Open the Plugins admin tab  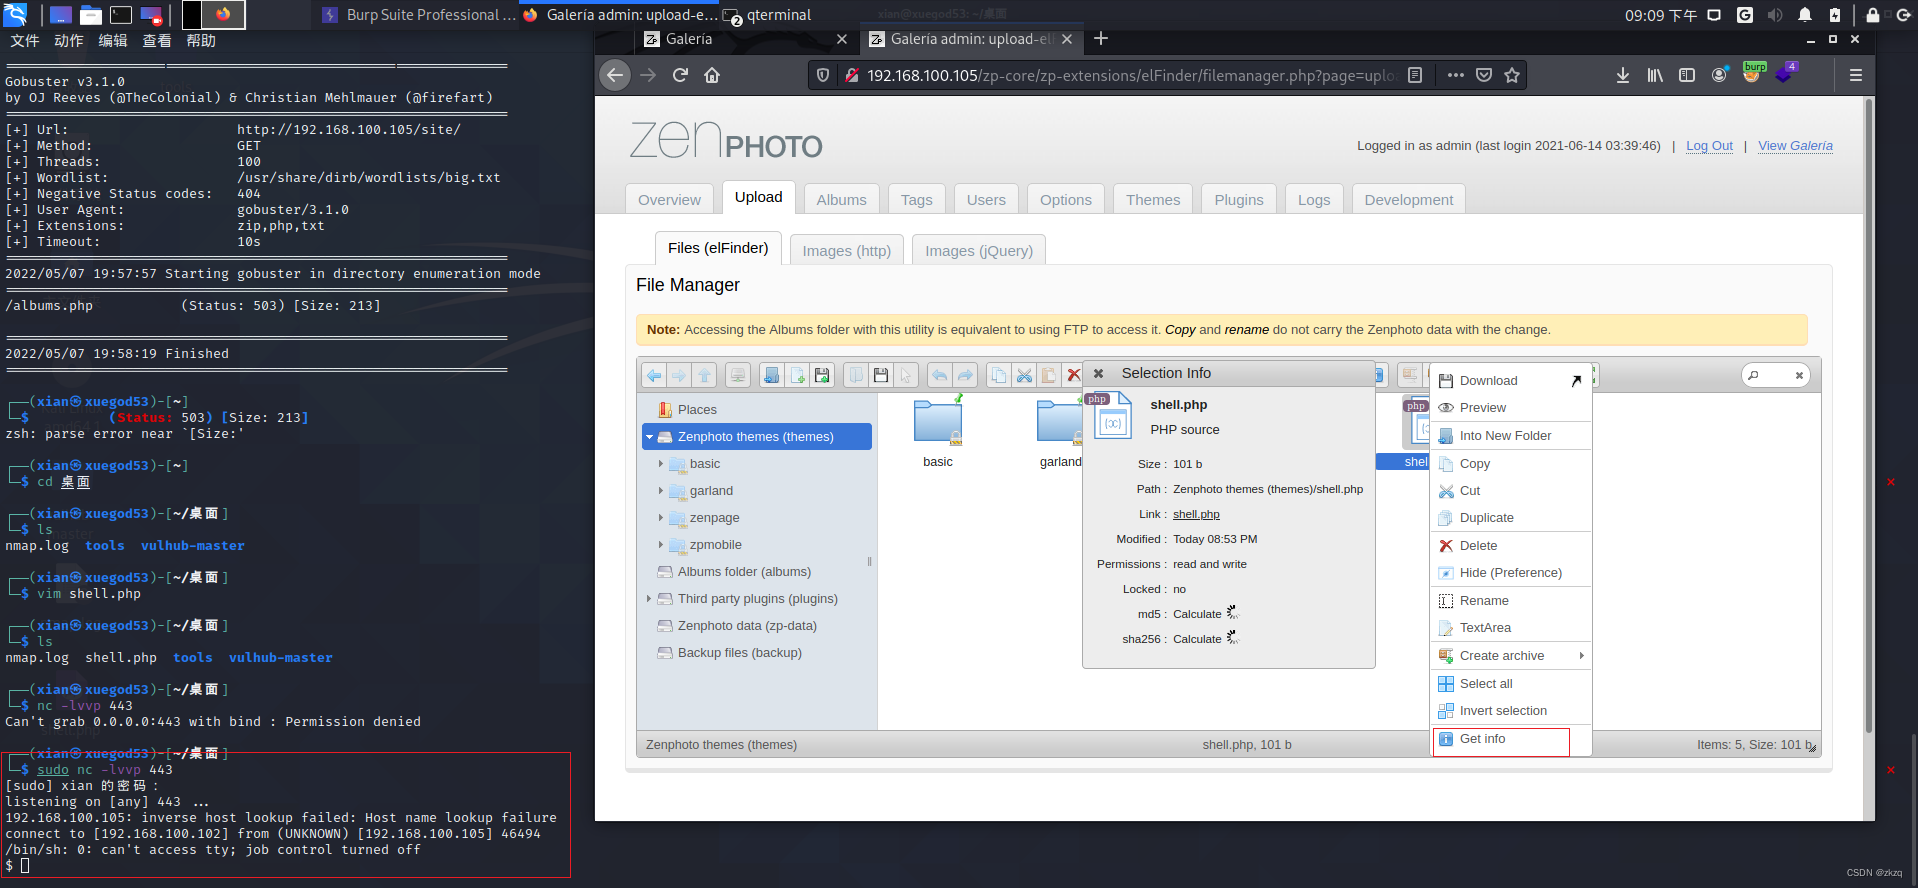pyautogui.click(x=1239, y=199)
